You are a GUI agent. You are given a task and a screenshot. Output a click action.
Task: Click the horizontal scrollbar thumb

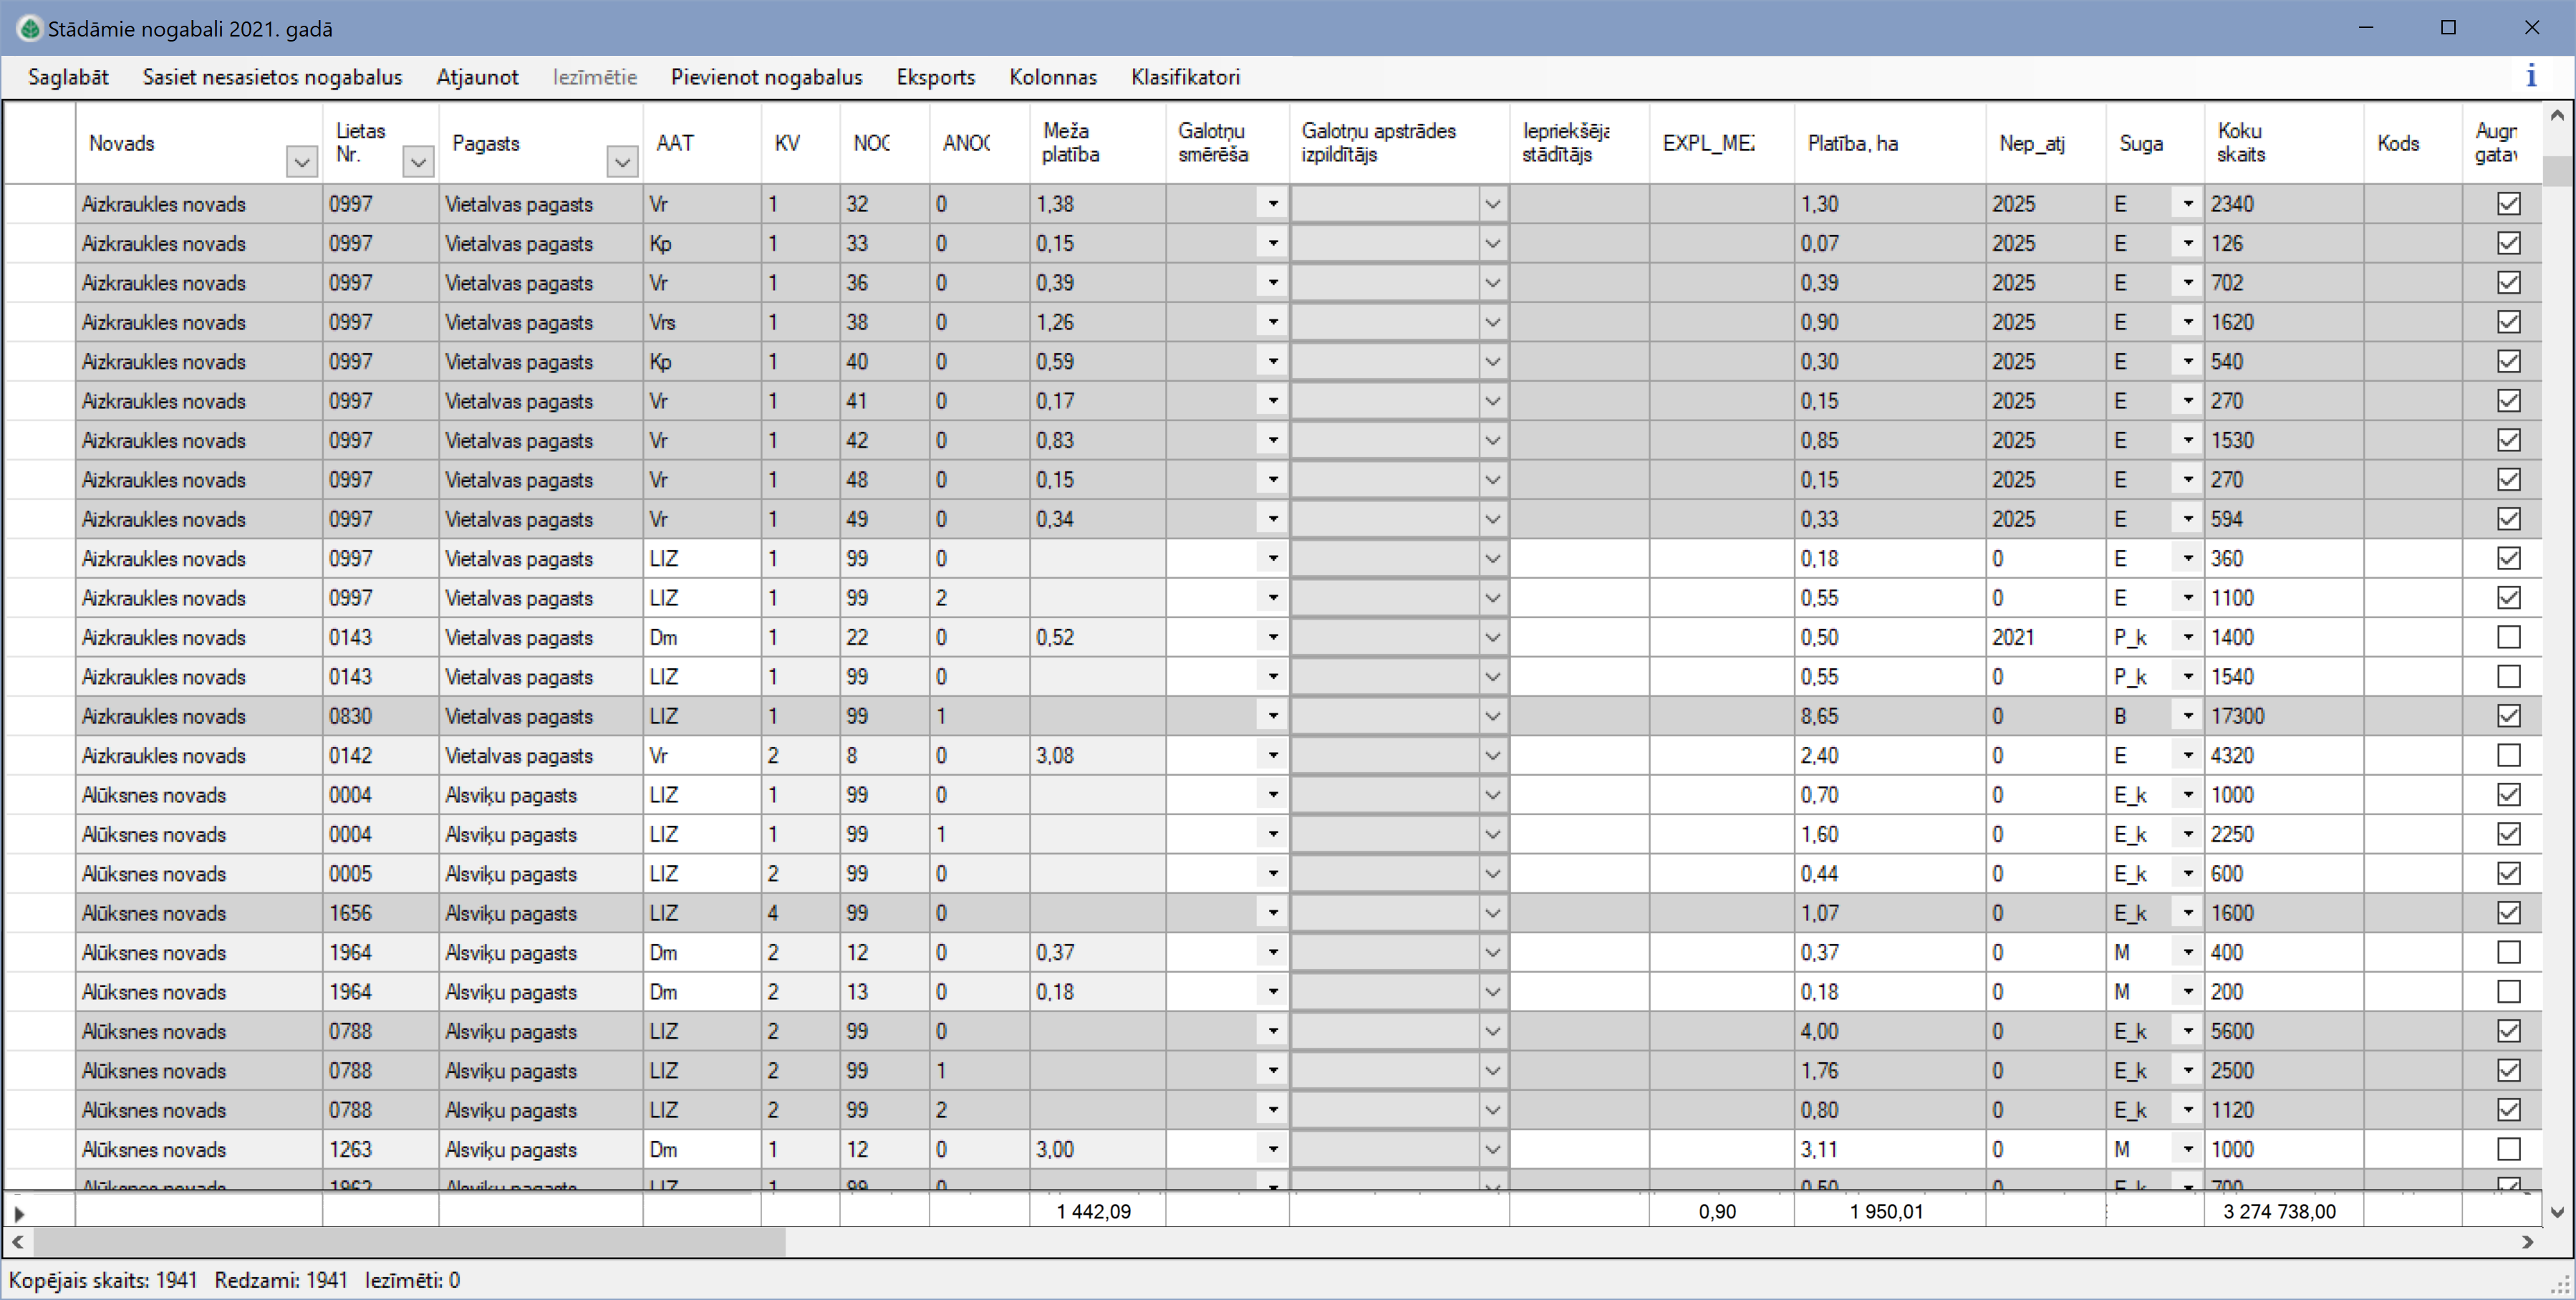[410, 1242]
